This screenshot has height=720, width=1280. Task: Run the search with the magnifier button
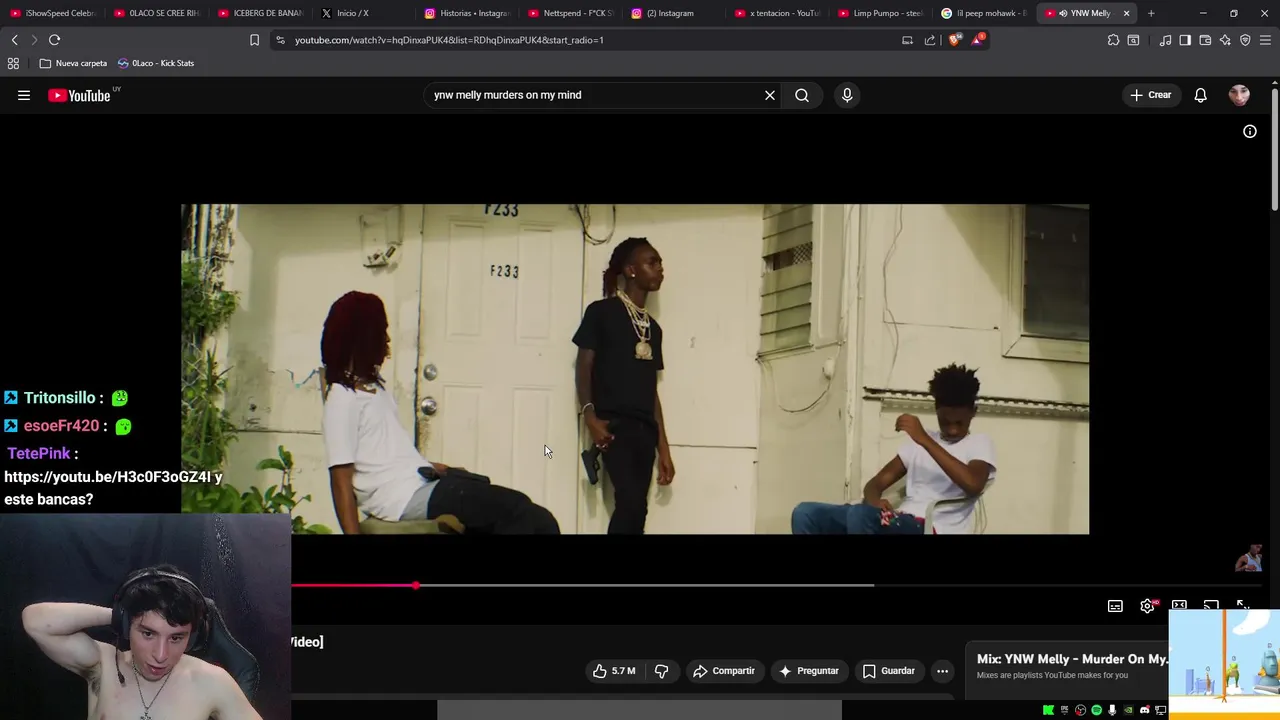click(x=802, y=95)
